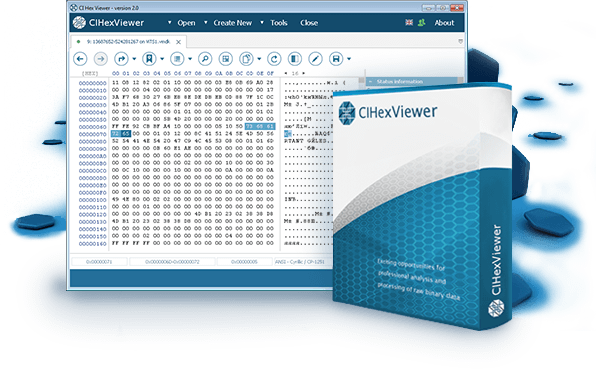Click the address row 00000100

click(x=92, y=200)
